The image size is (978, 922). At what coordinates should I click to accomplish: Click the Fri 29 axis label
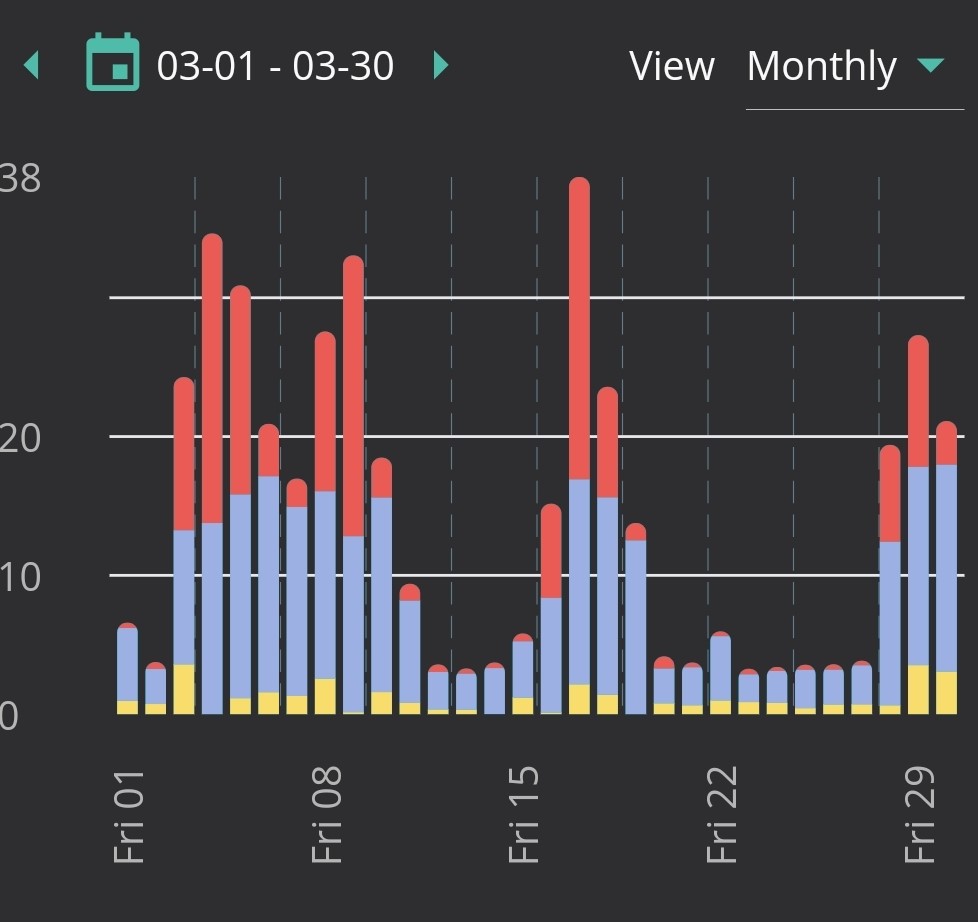point(919,816)
